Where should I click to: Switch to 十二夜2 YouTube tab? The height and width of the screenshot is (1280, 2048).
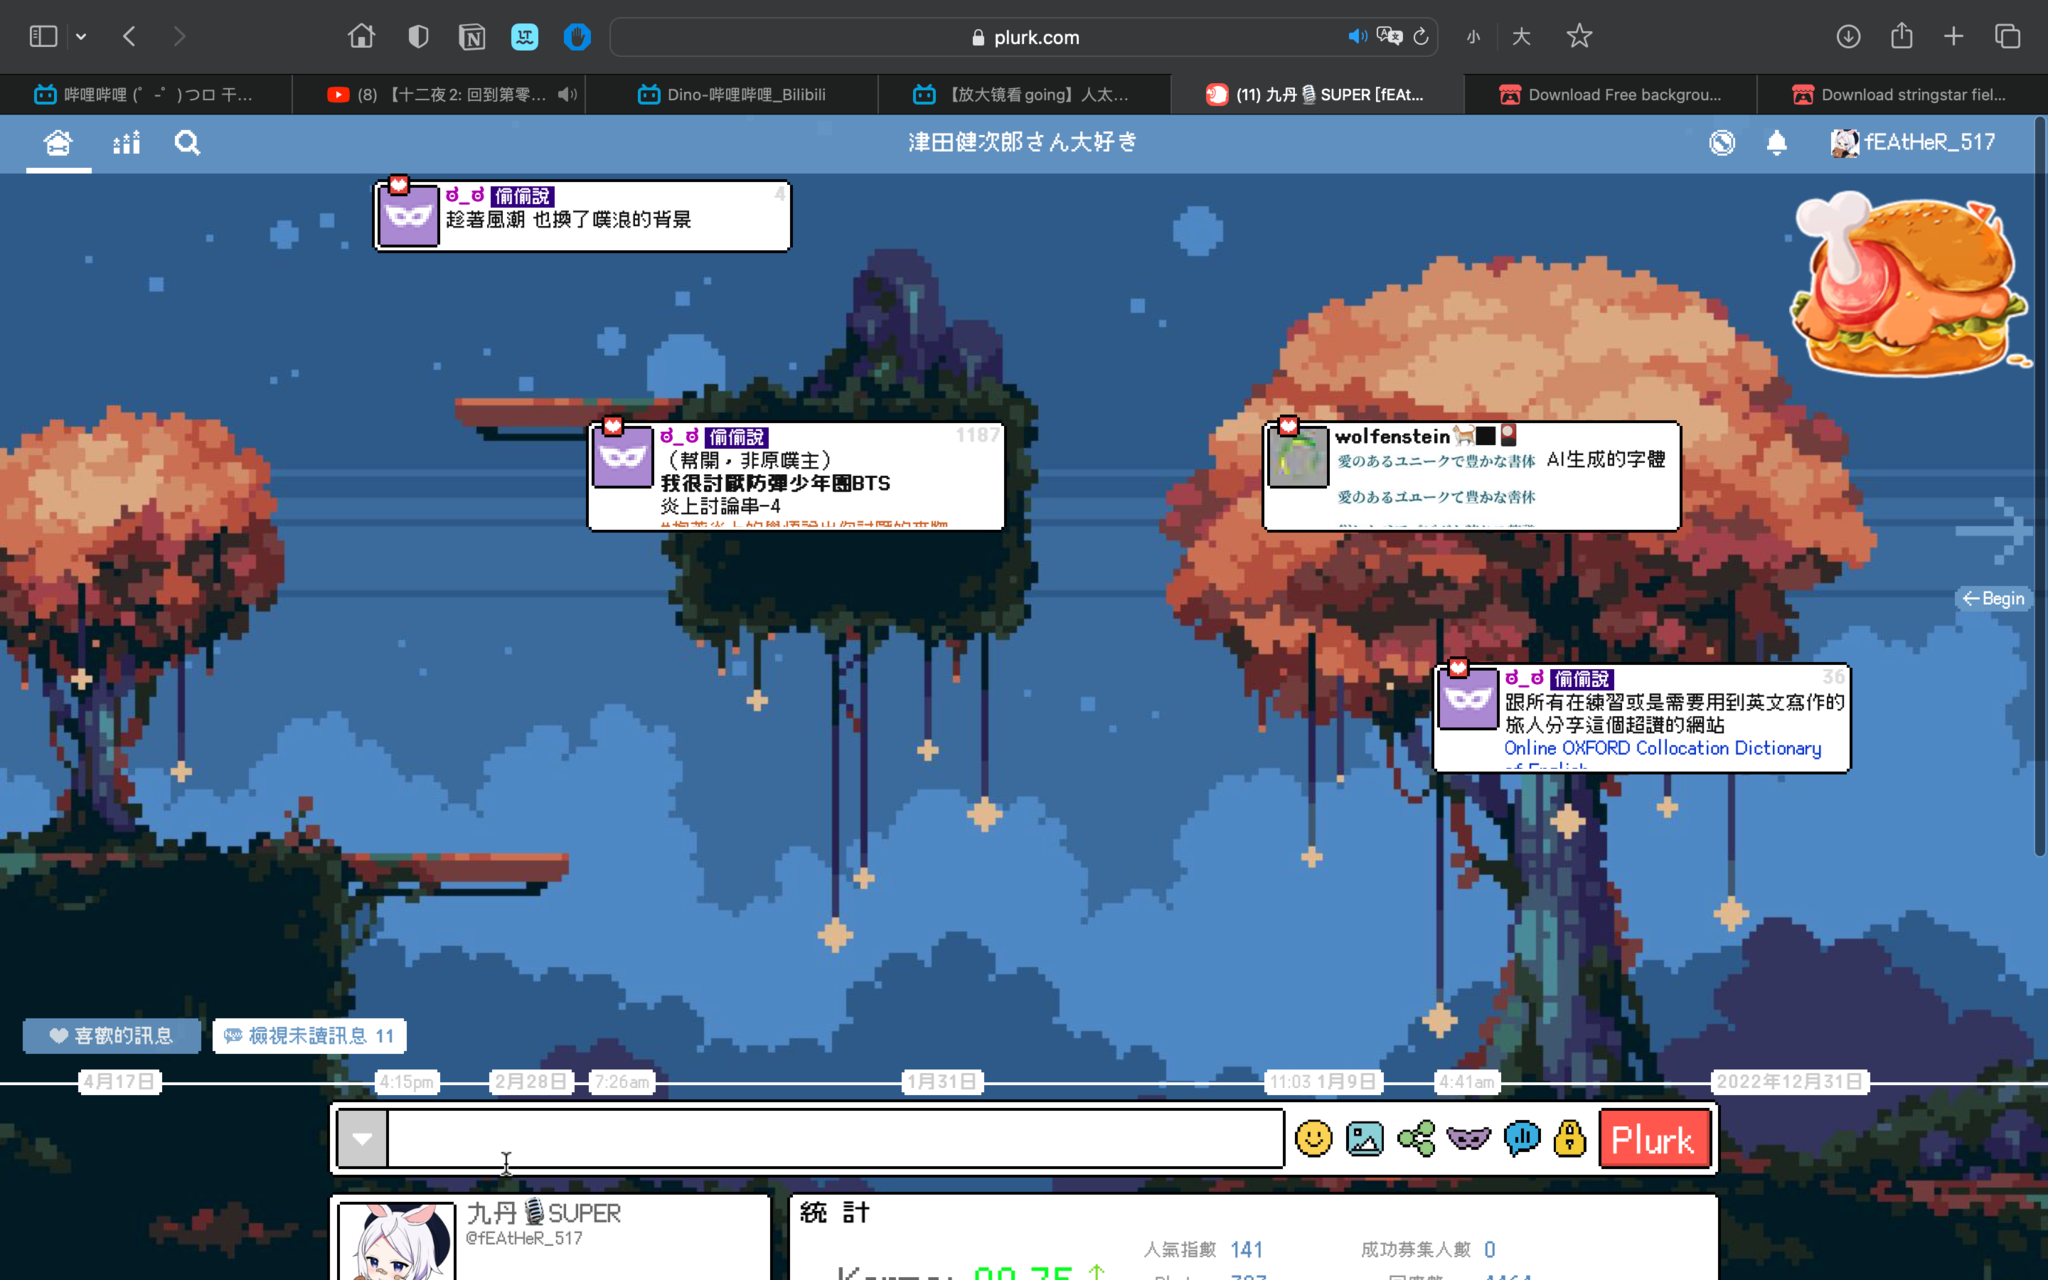click(440, 94)
